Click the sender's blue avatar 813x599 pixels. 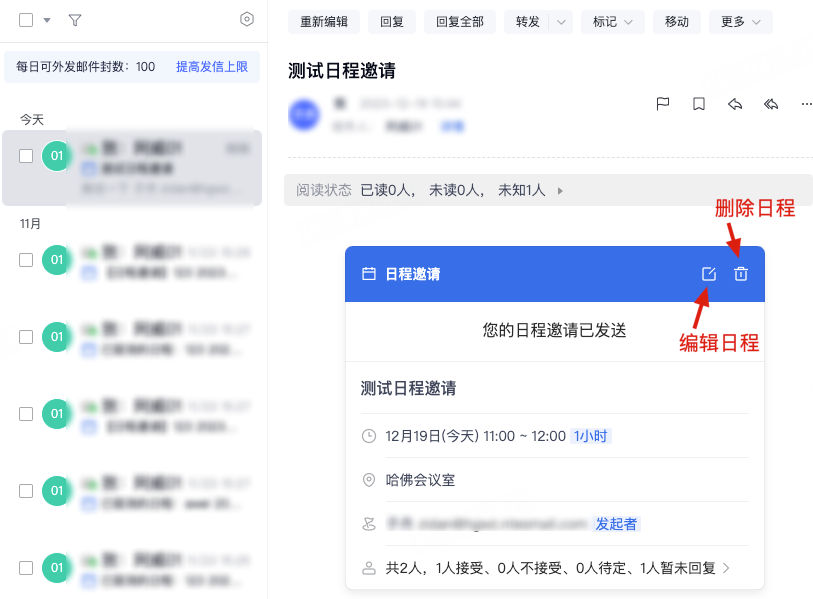tap(304, 115)
